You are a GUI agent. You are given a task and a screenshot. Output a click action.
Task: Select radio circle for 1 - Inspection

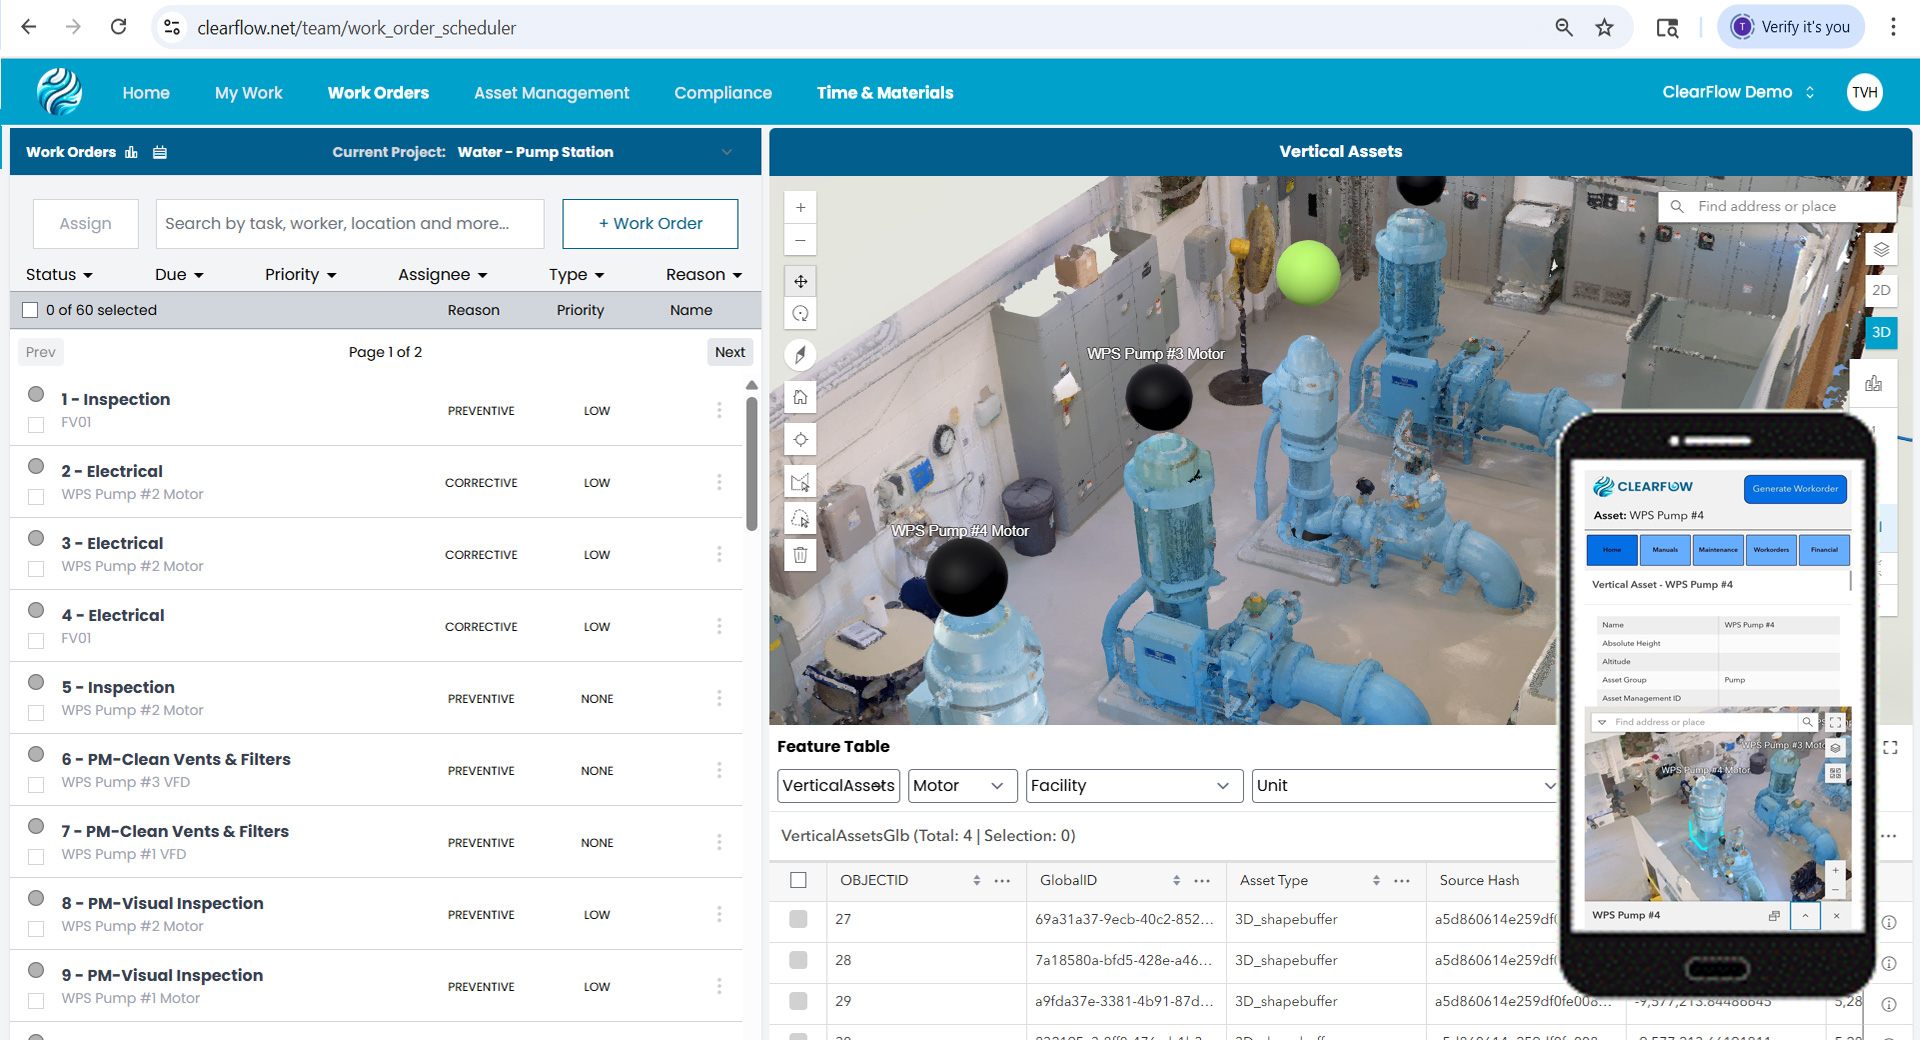(36, 394)
